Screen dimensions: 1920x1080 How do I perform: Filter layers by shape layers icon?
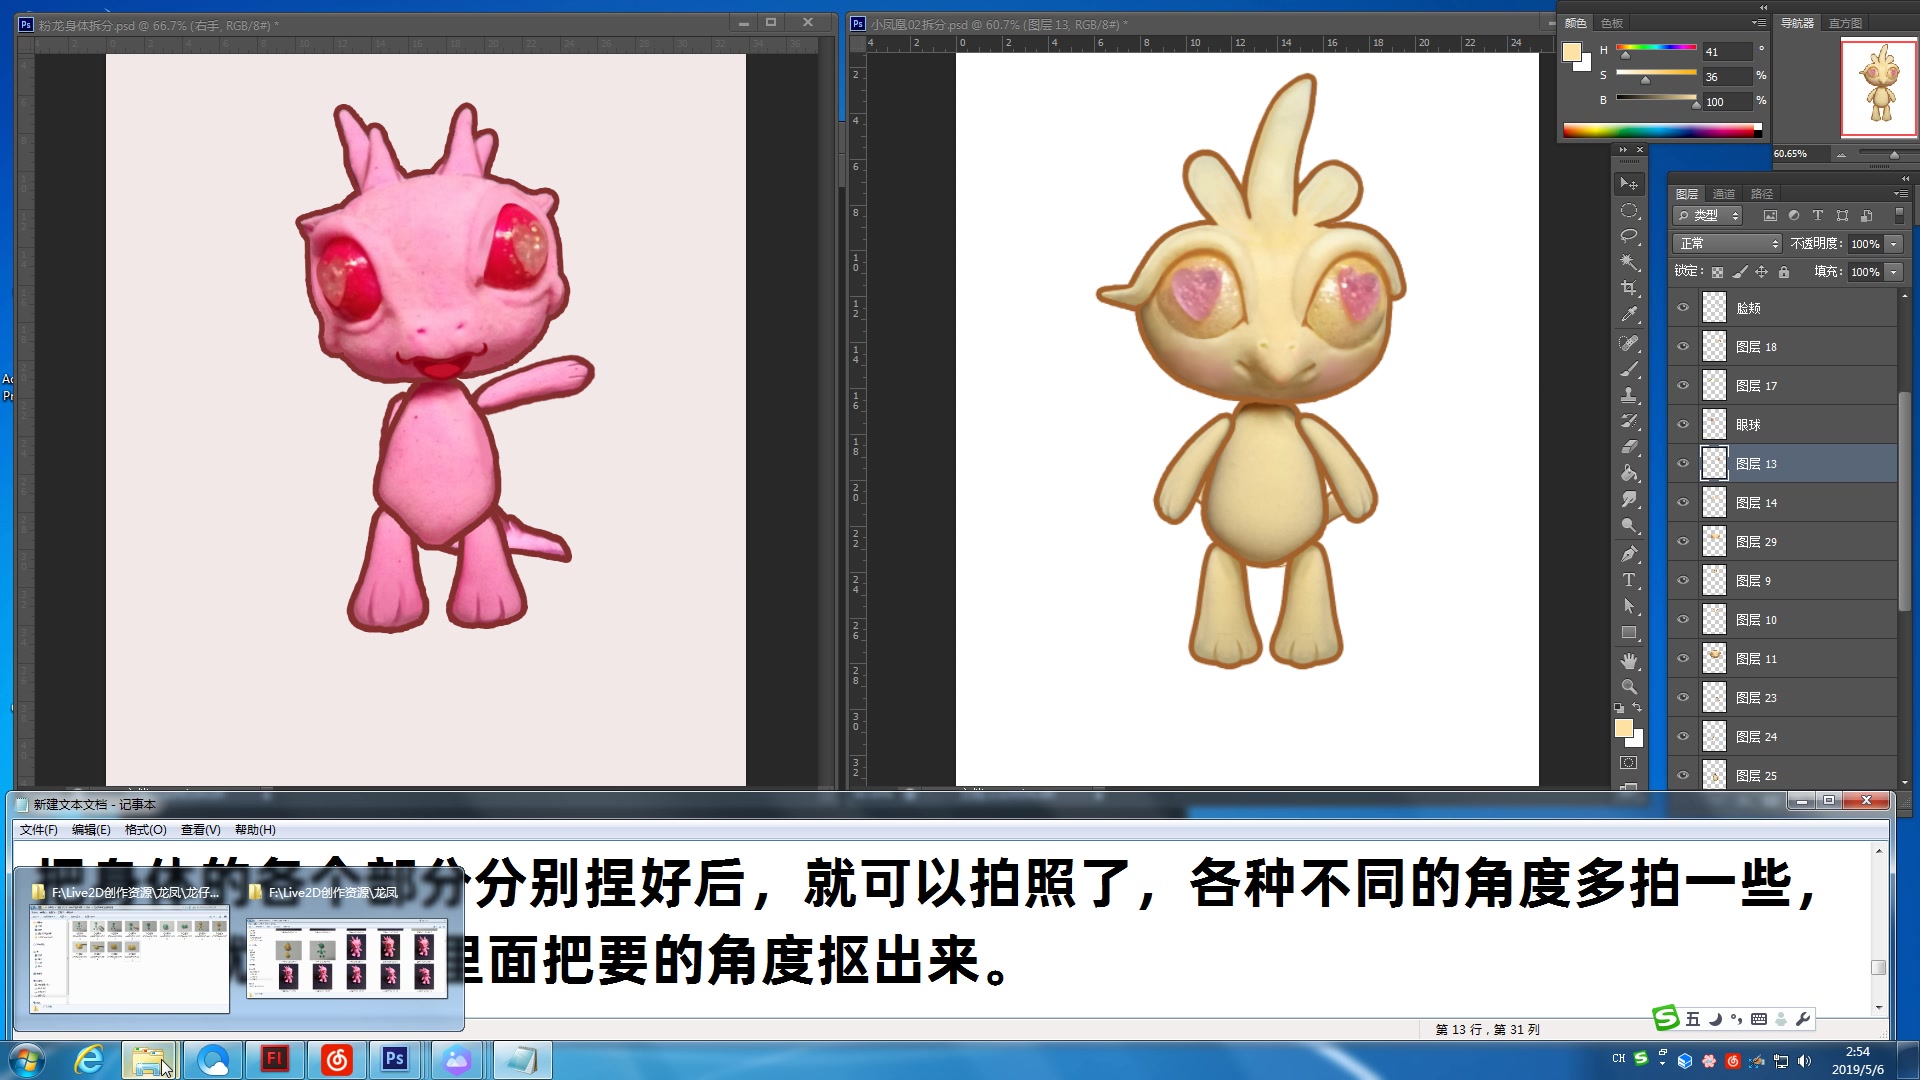point(1842,216)
